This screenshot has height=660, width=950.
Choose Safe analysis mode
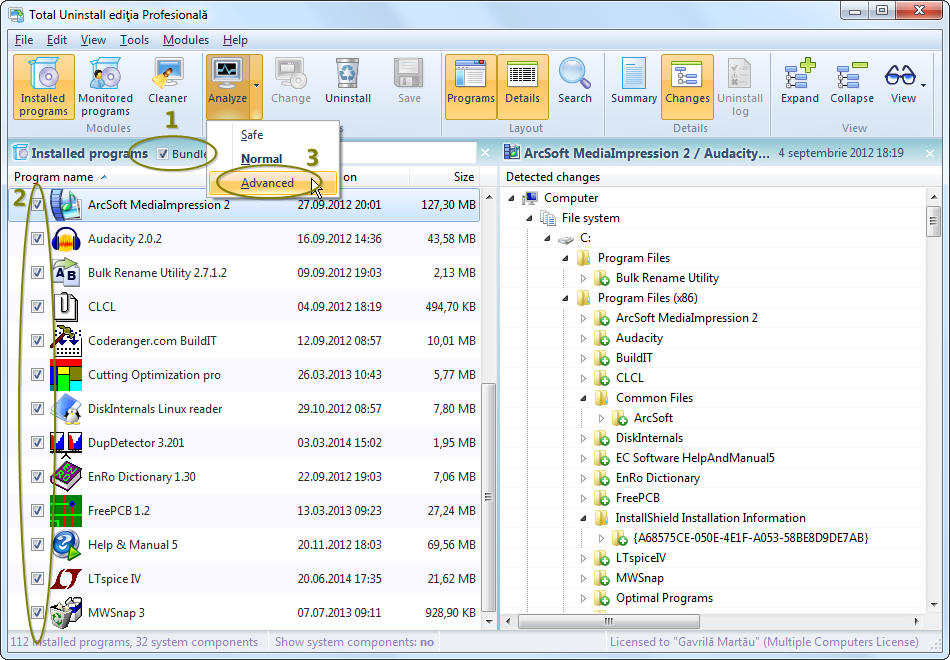252,135
